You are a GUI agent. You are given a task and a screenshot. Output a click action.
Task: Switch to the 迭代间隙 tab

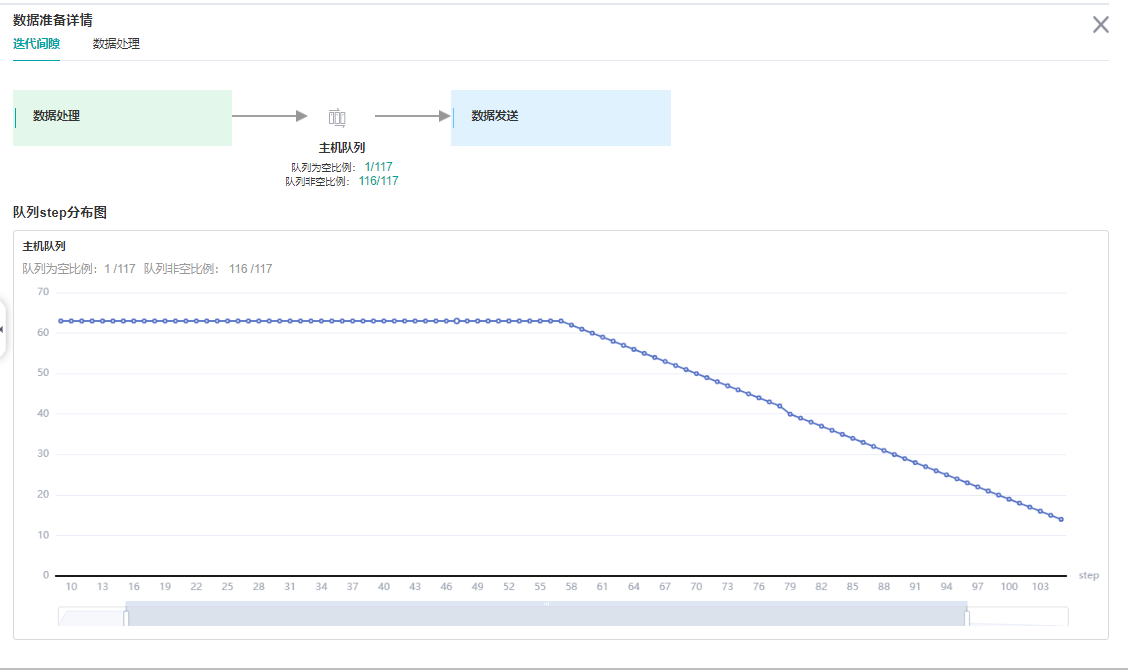tap(36, 44)
